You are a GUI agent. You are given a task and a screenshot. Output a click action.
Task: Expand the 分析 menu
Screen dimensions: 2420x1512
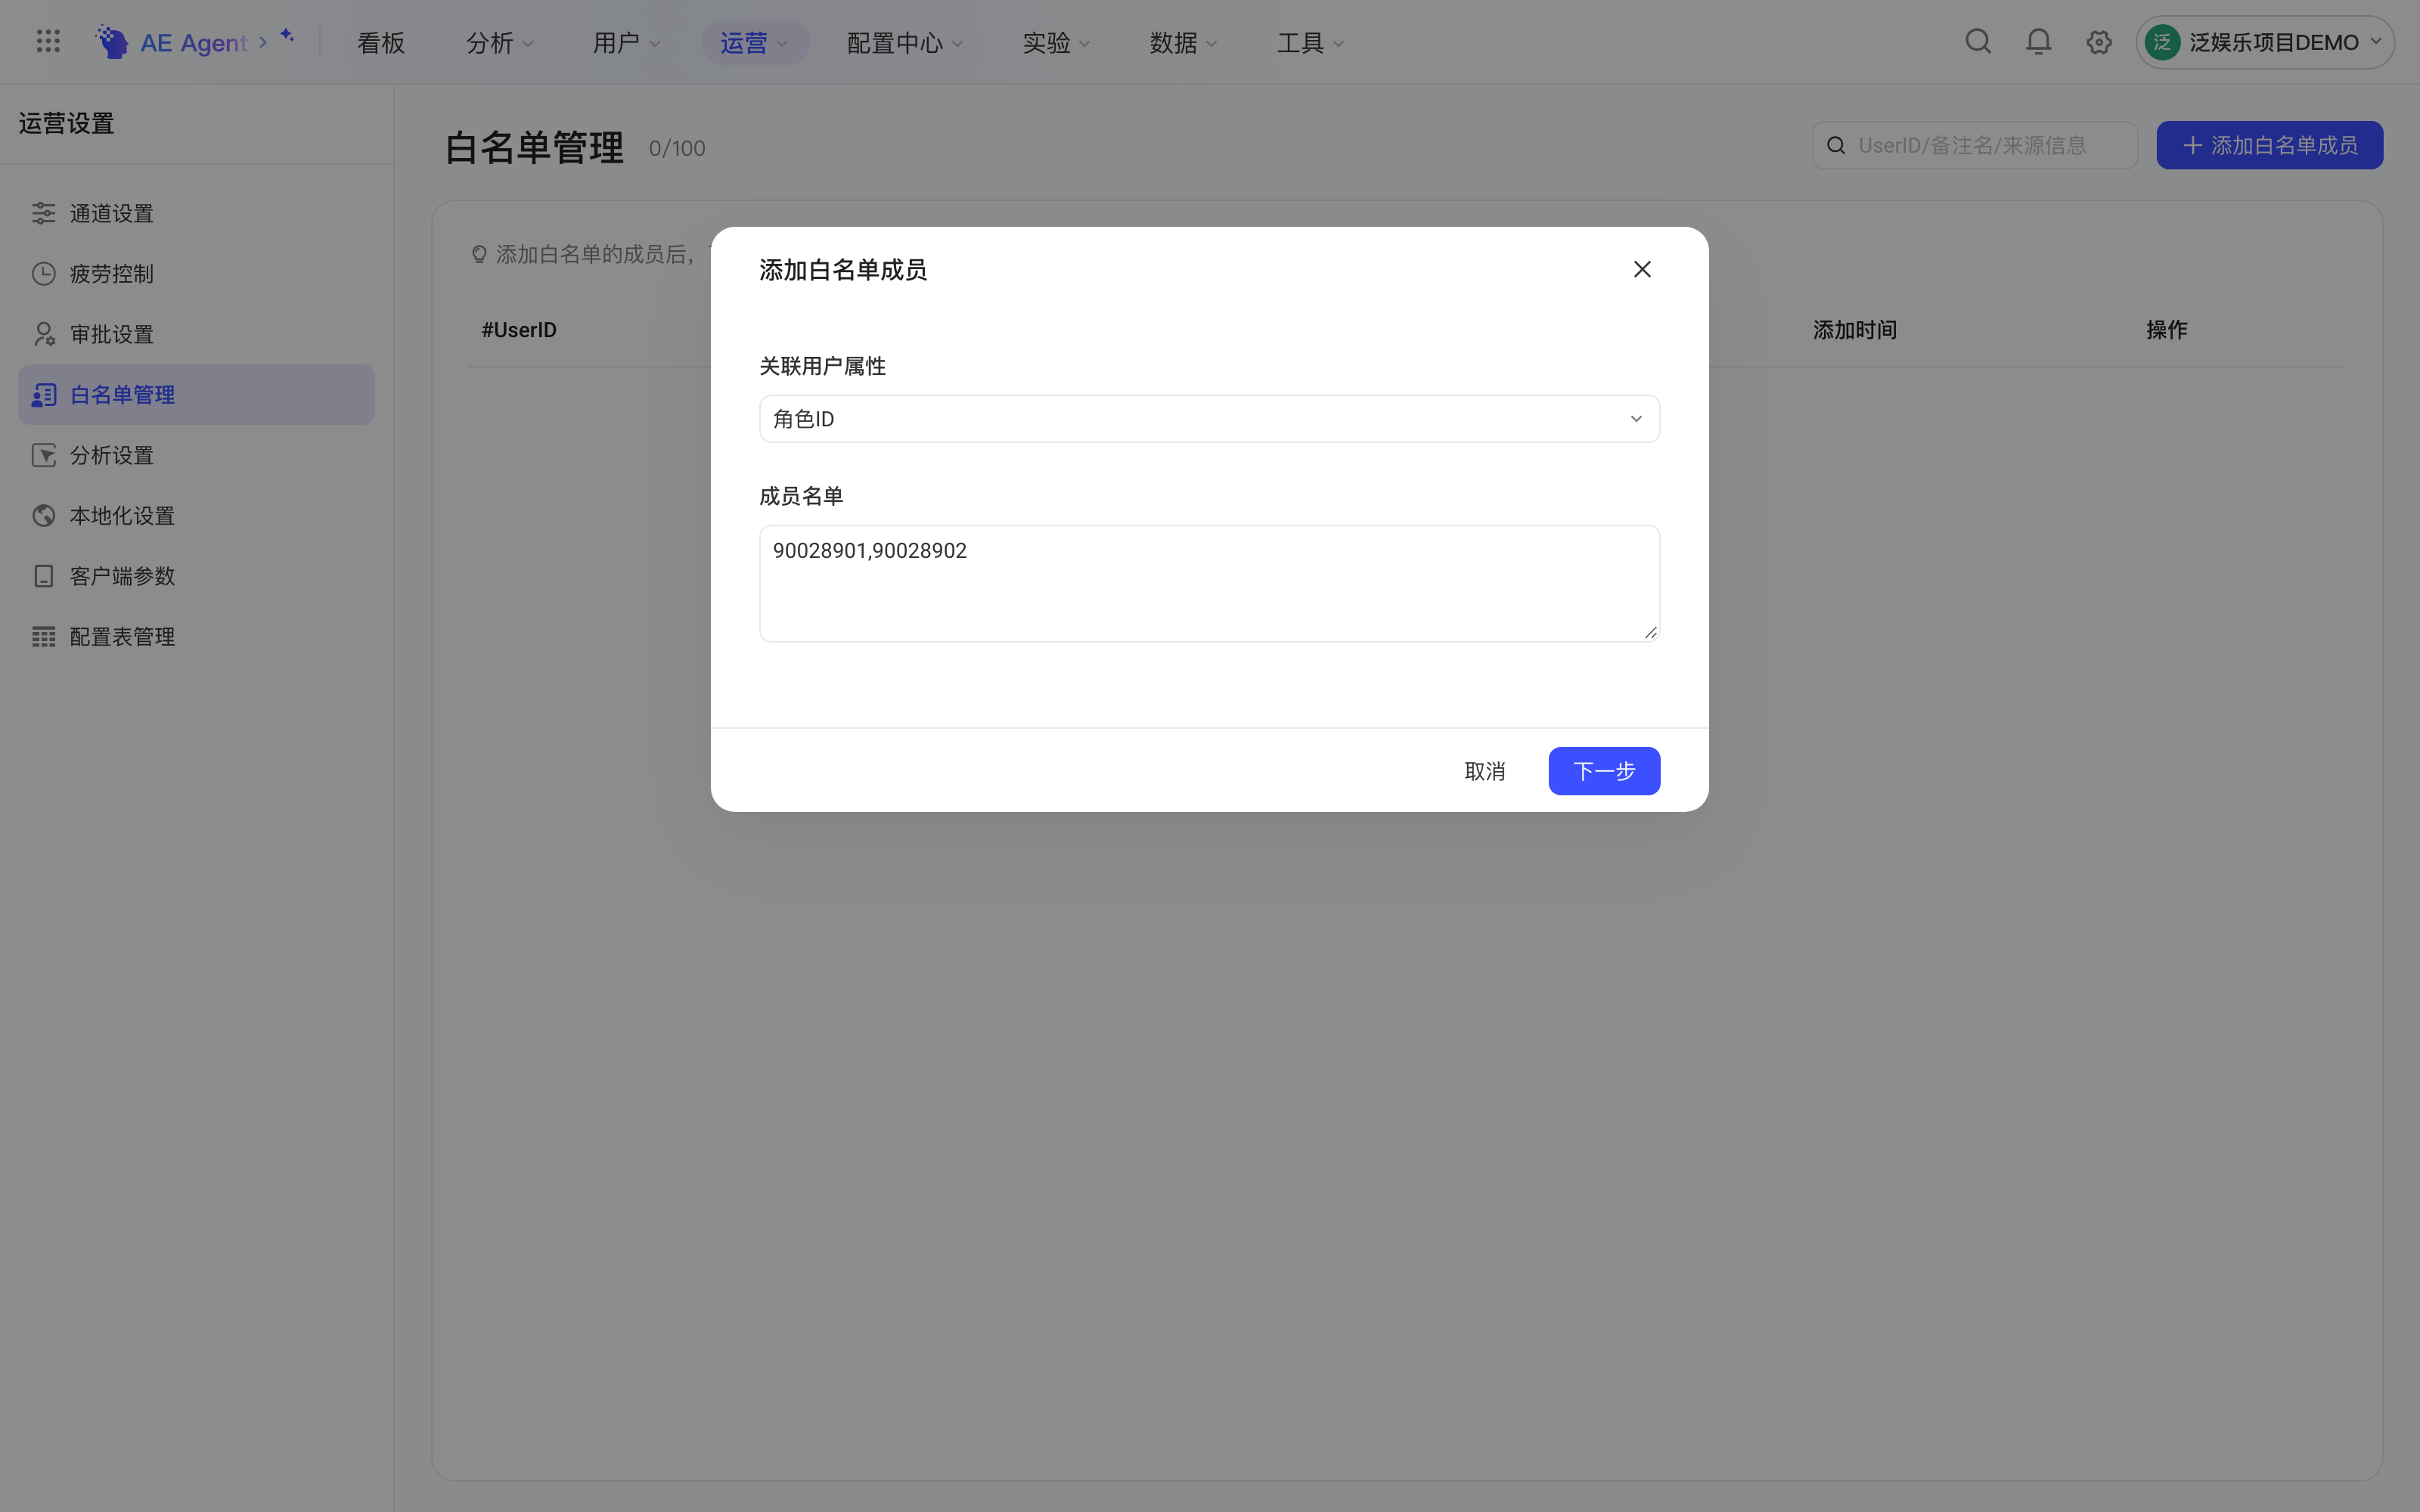click(500, 42)
